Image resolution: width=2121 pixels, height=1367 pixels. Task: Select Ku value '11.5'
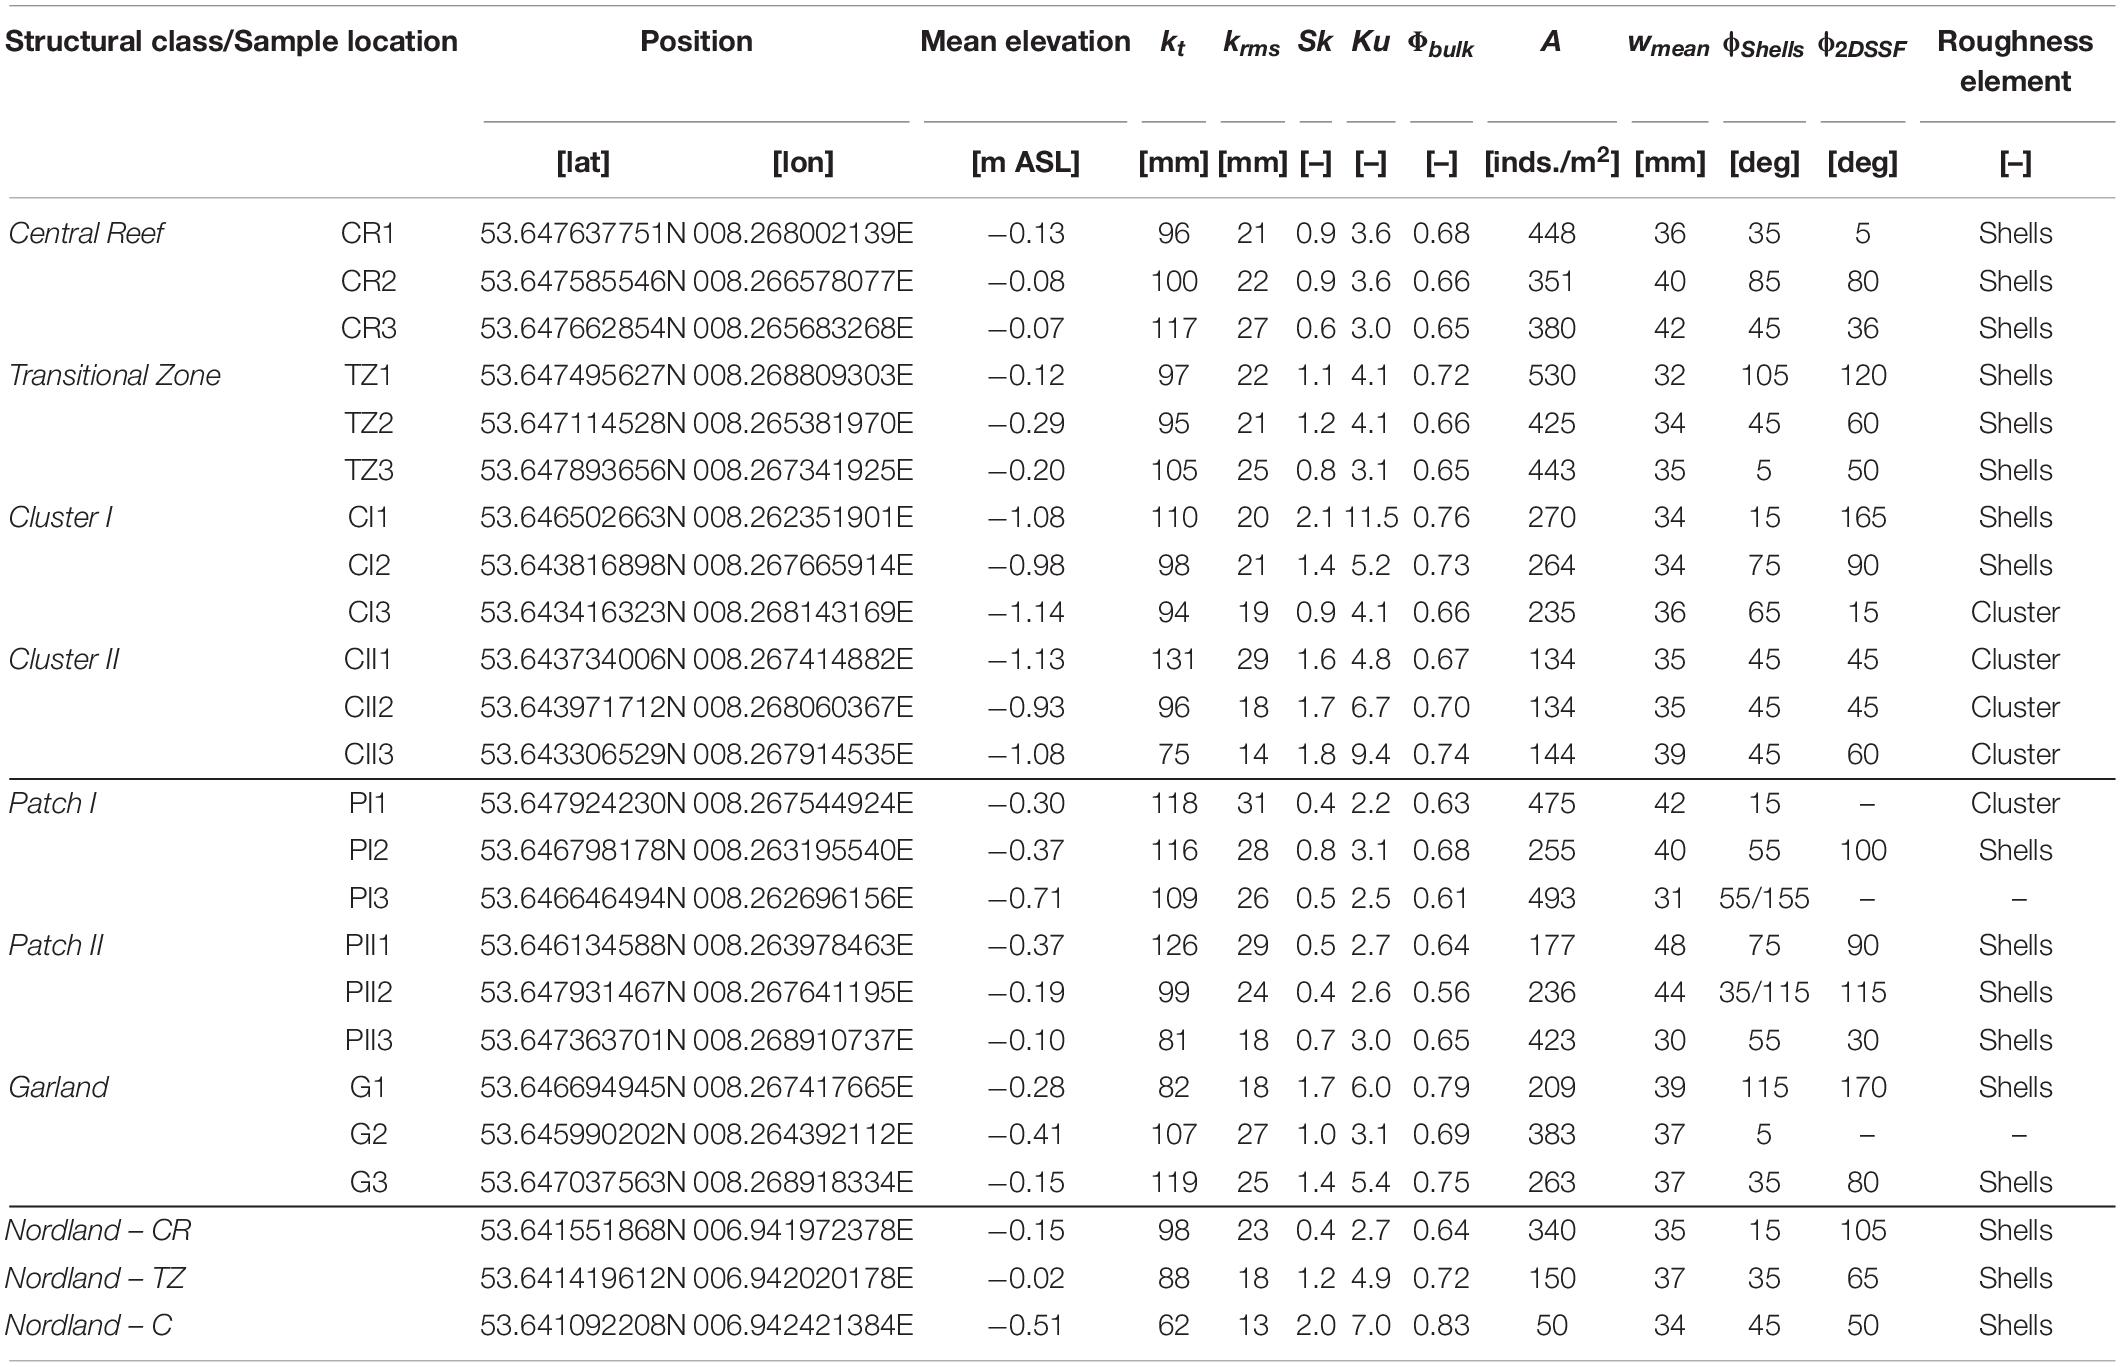click(x=1371, y=518)
